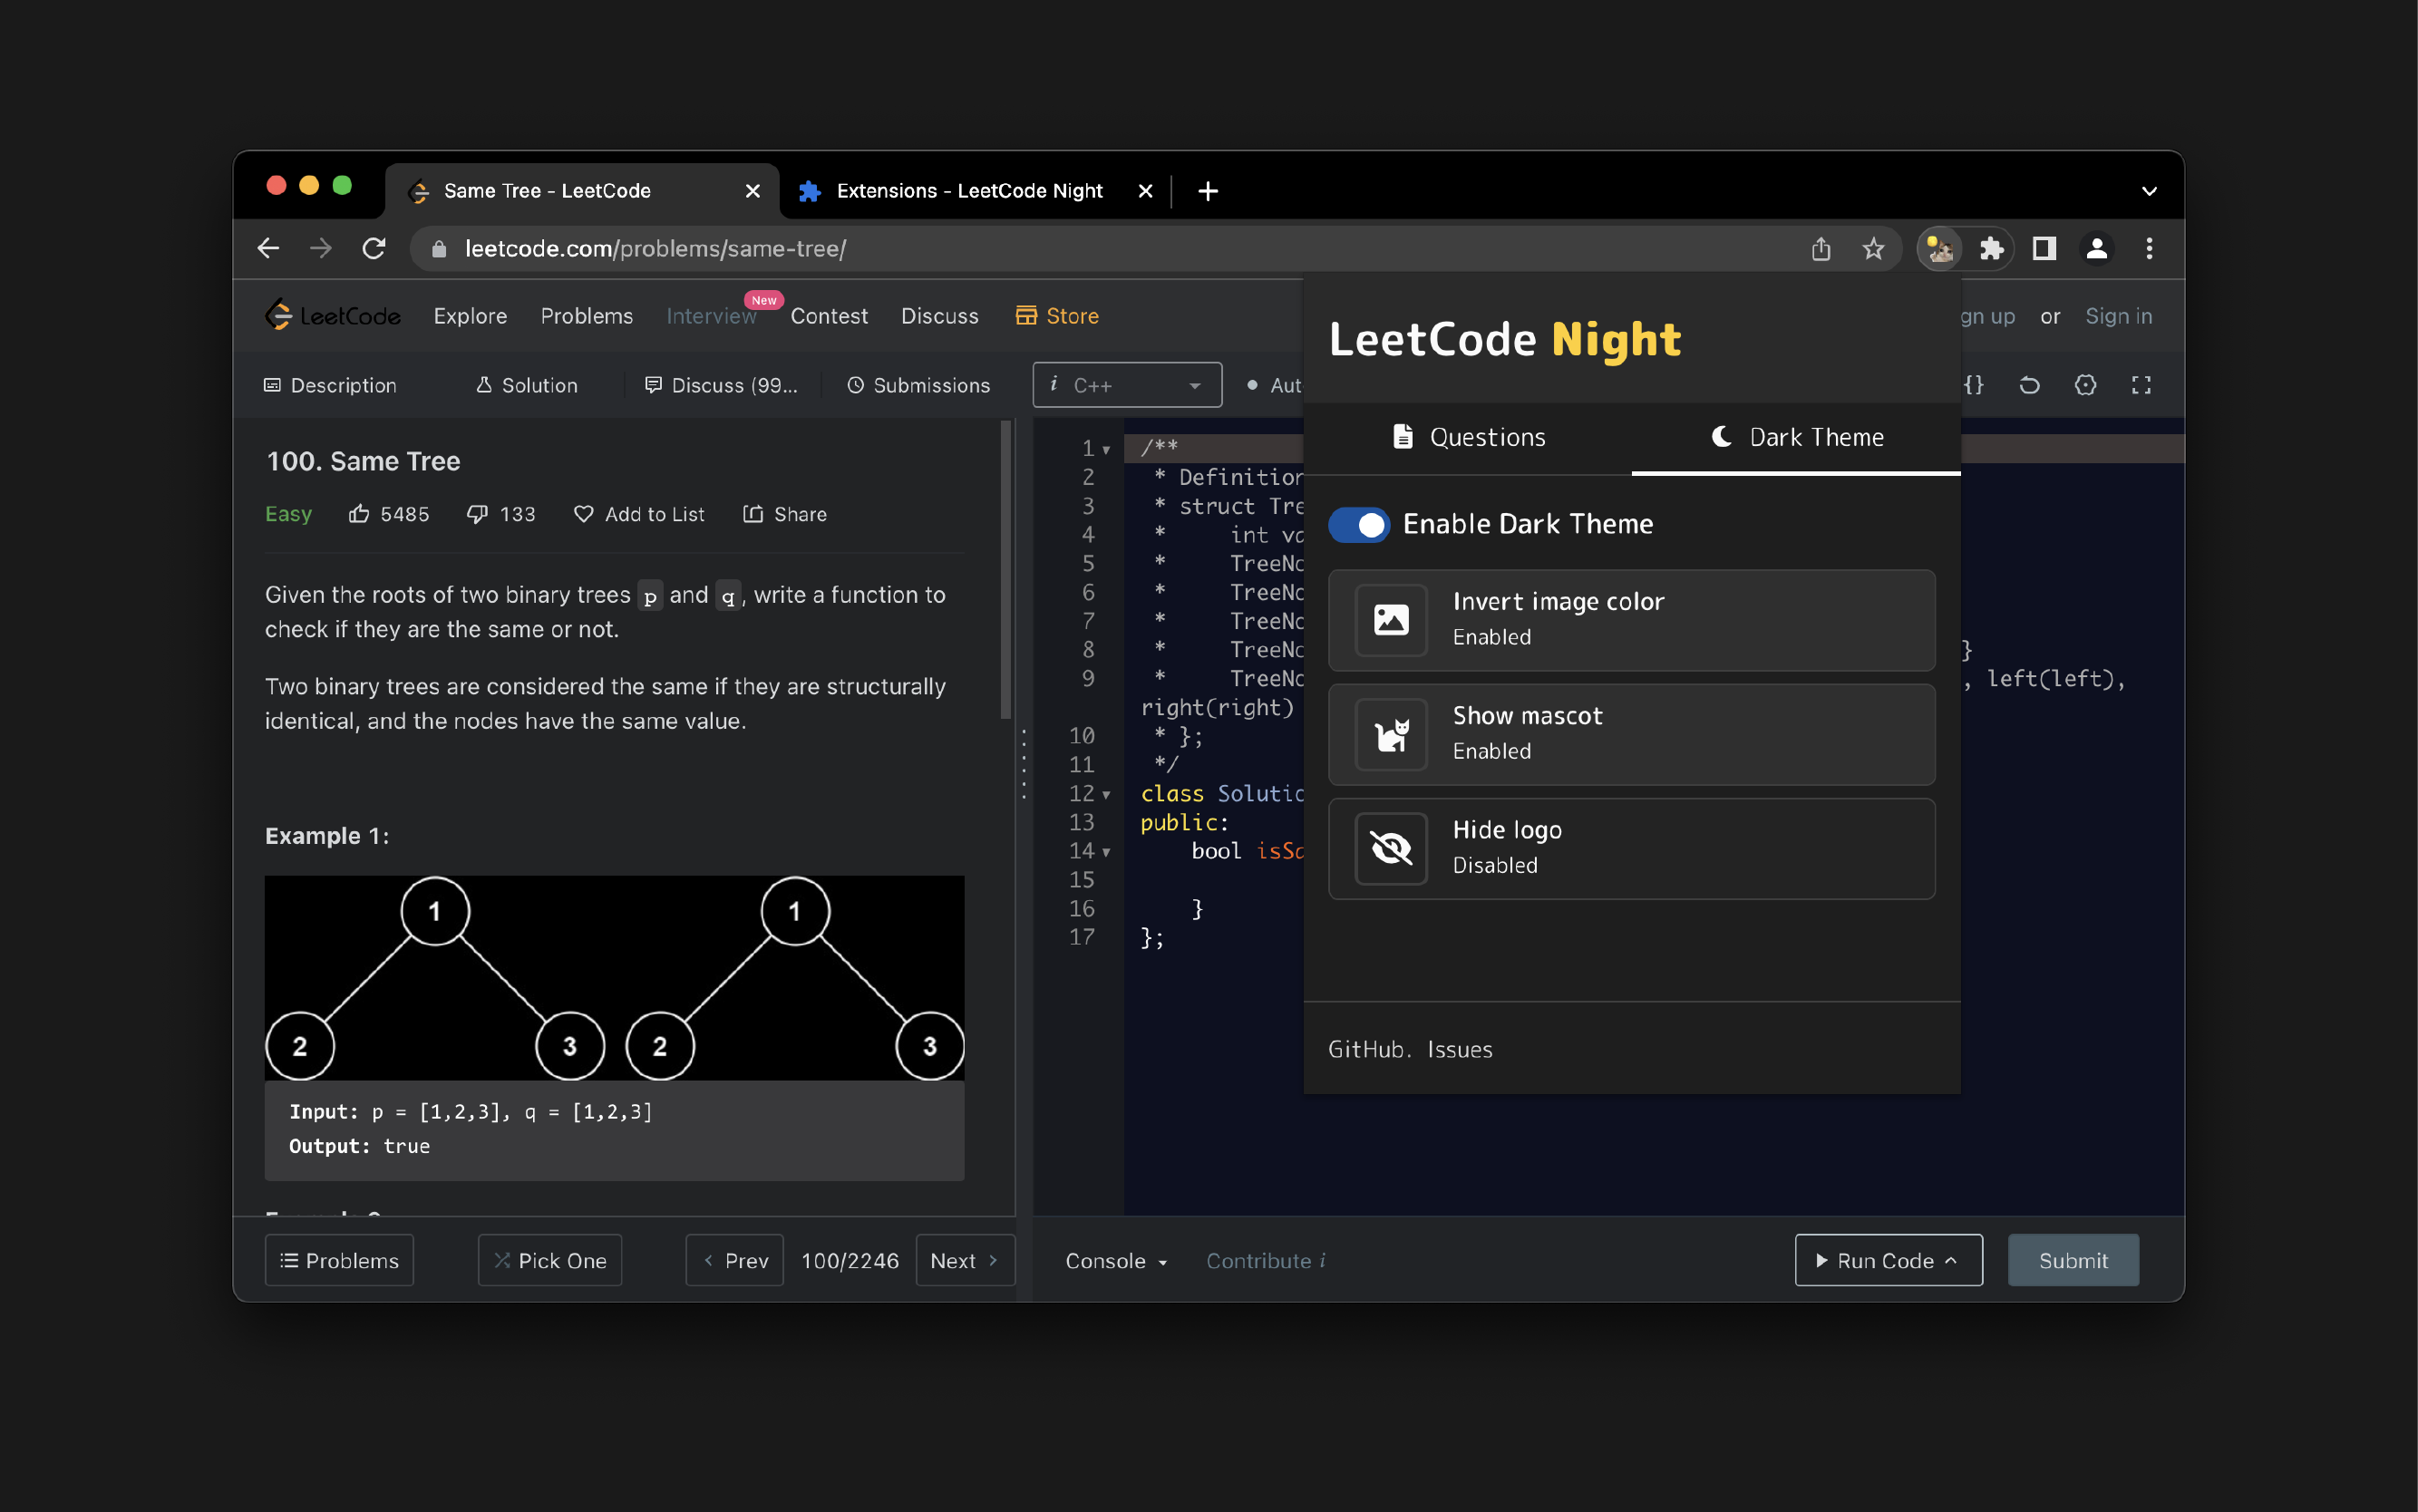Go back with the browser back arrow
The image size is (2418, 1512).
point(268,248)
